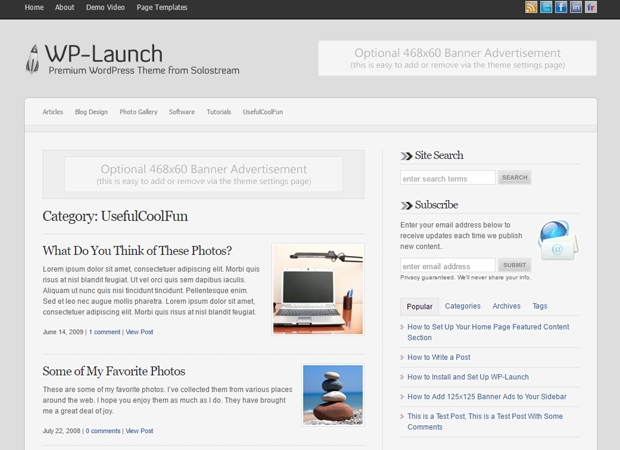The height and width of the screenshot is (450, 620).
Task: Click View Post for July 22, 2008 post
Action: click(x=139, y=431)
